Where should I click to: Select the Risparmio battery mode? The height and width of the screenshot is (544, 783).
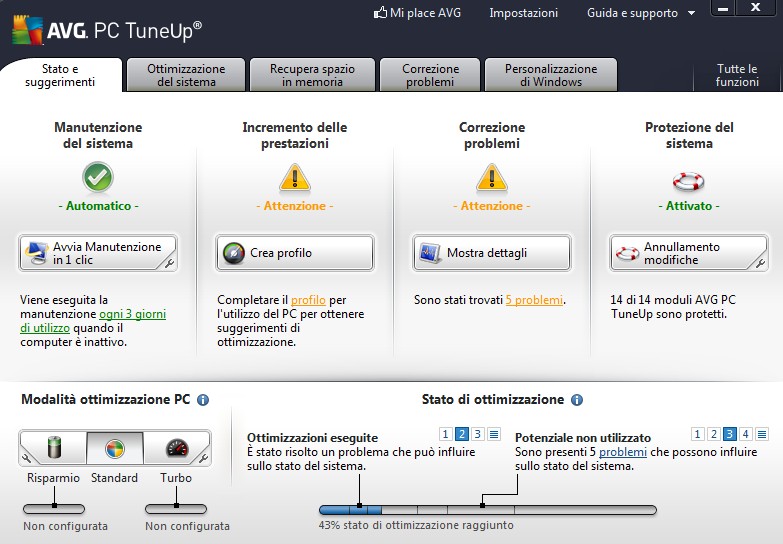pyautogui.click(x=54, y=448)
